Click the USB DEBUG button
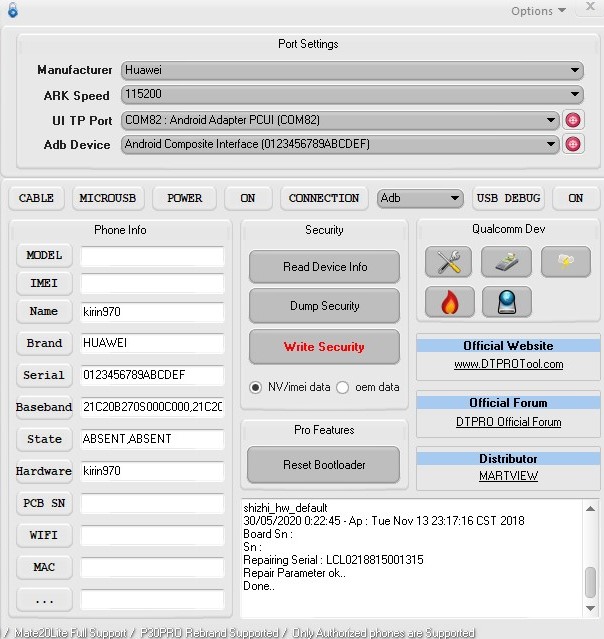604x639 pixels. tap(508, 198)
